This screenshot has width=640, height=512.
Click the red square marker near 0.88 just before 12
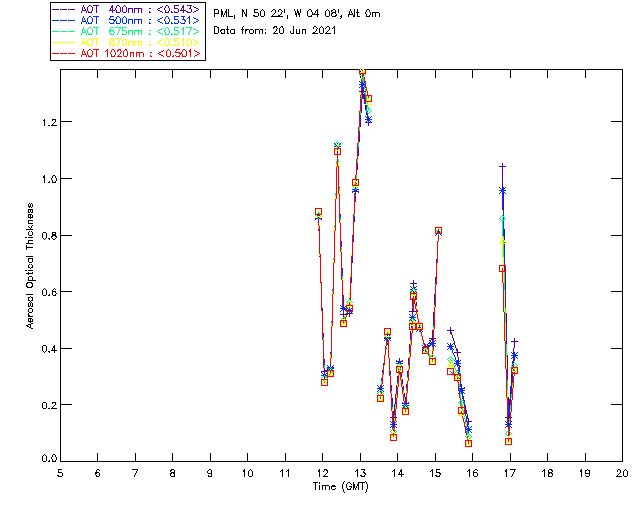[318, 211]
